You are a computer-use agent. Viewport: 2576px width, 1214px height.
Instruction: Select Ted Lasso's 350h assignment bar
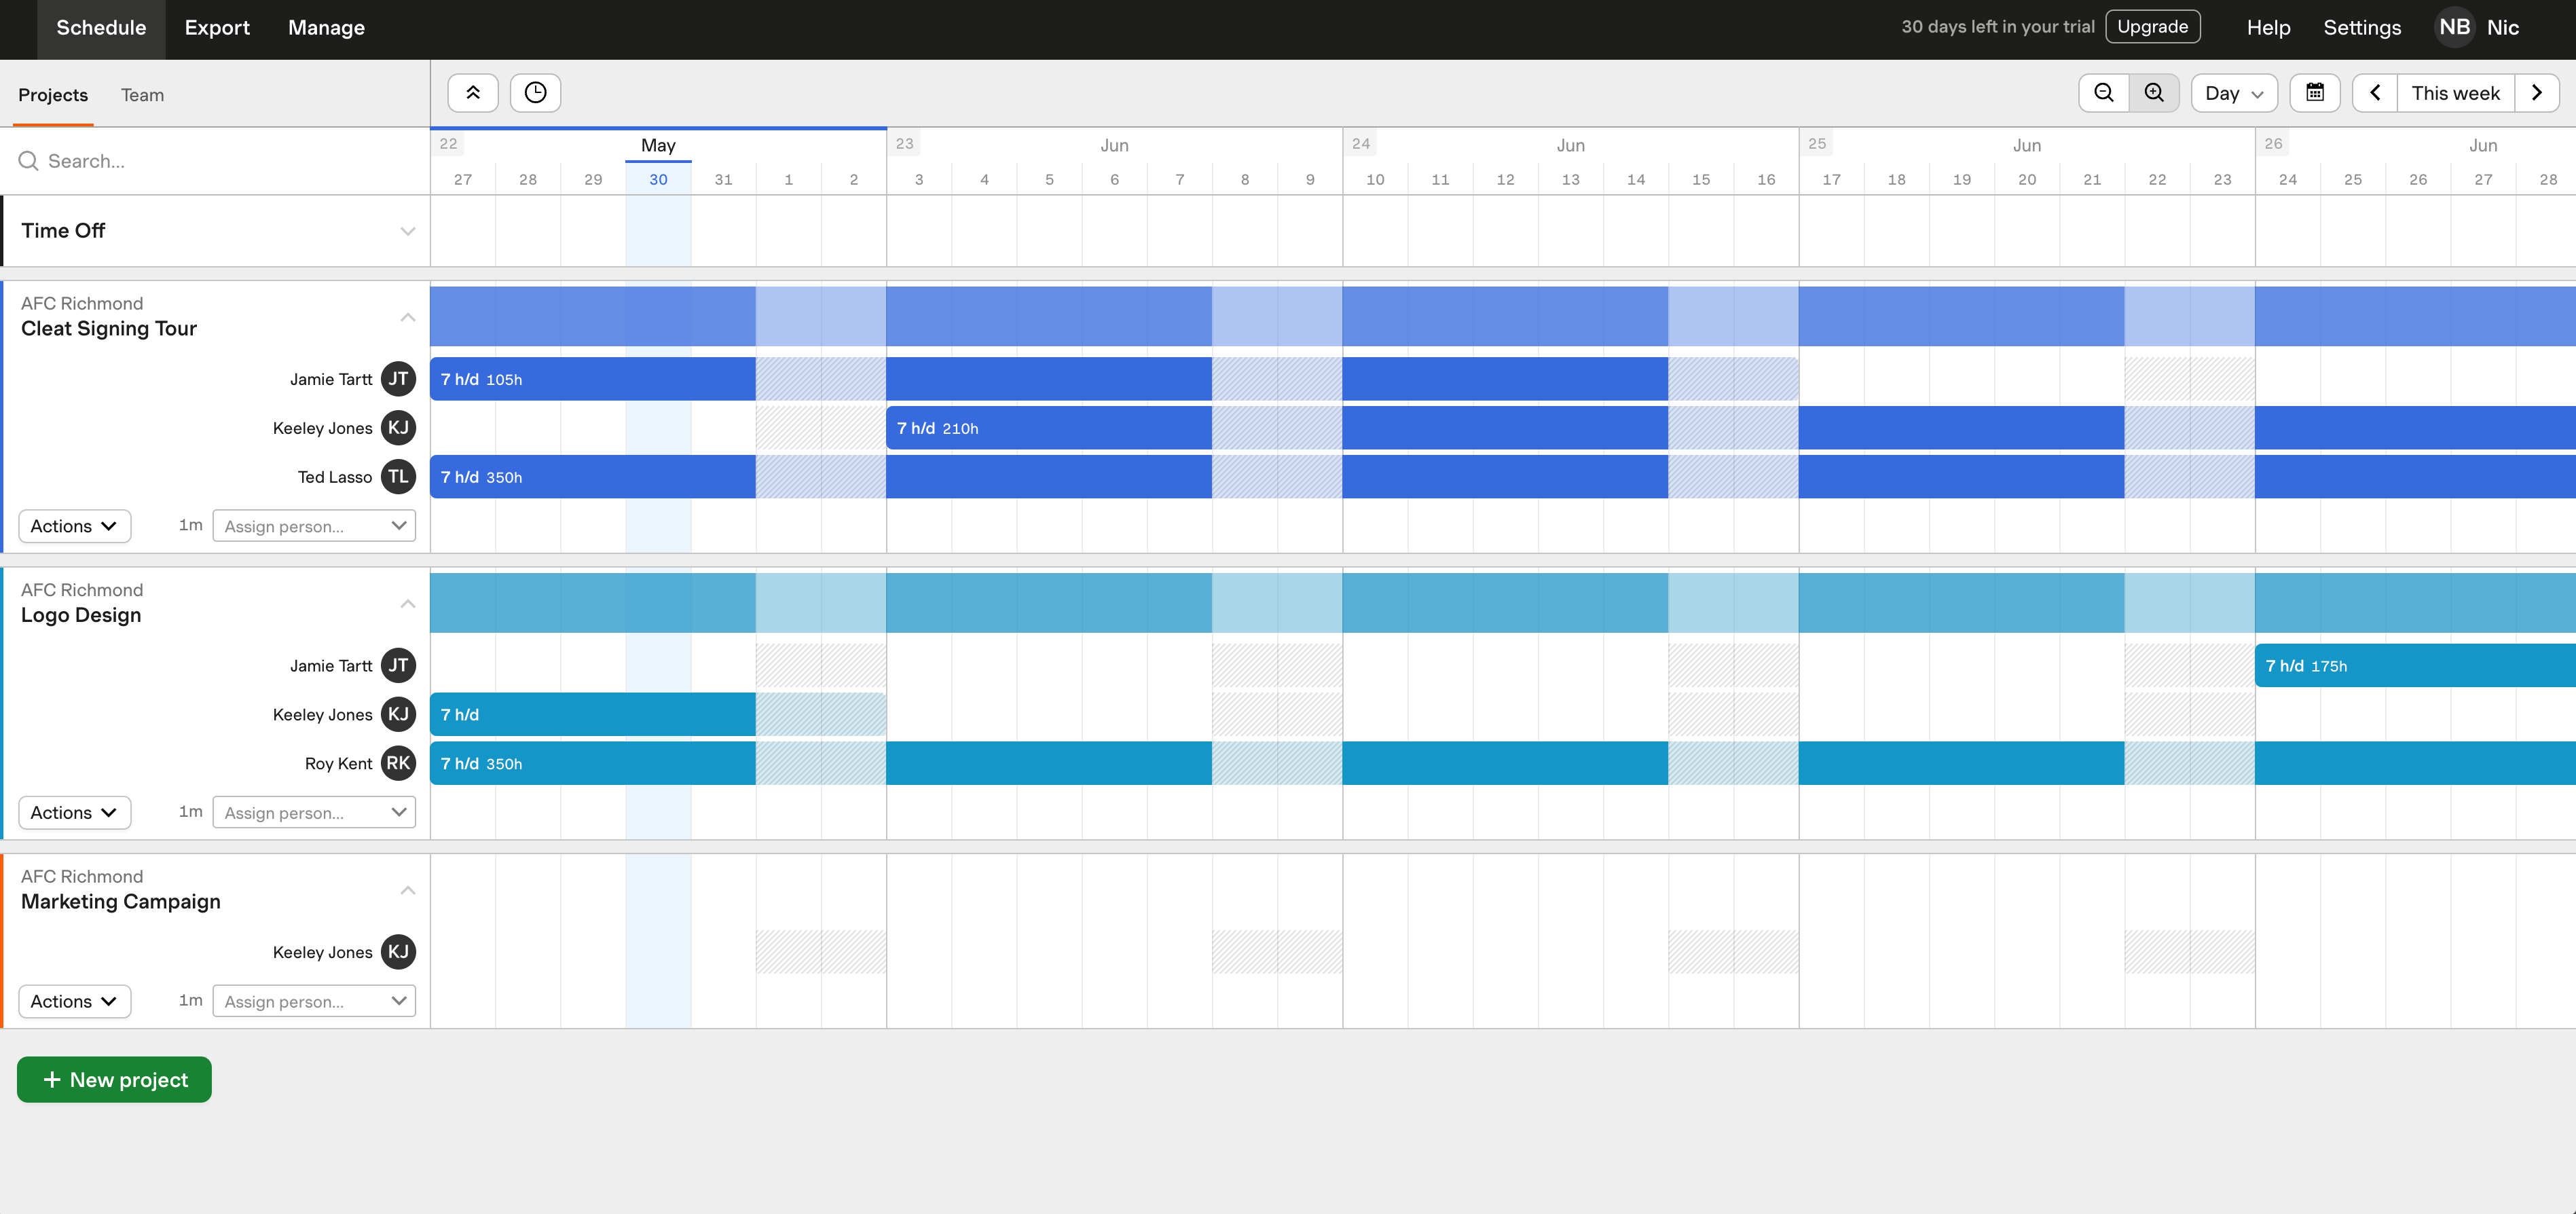tap(1503, 477)
